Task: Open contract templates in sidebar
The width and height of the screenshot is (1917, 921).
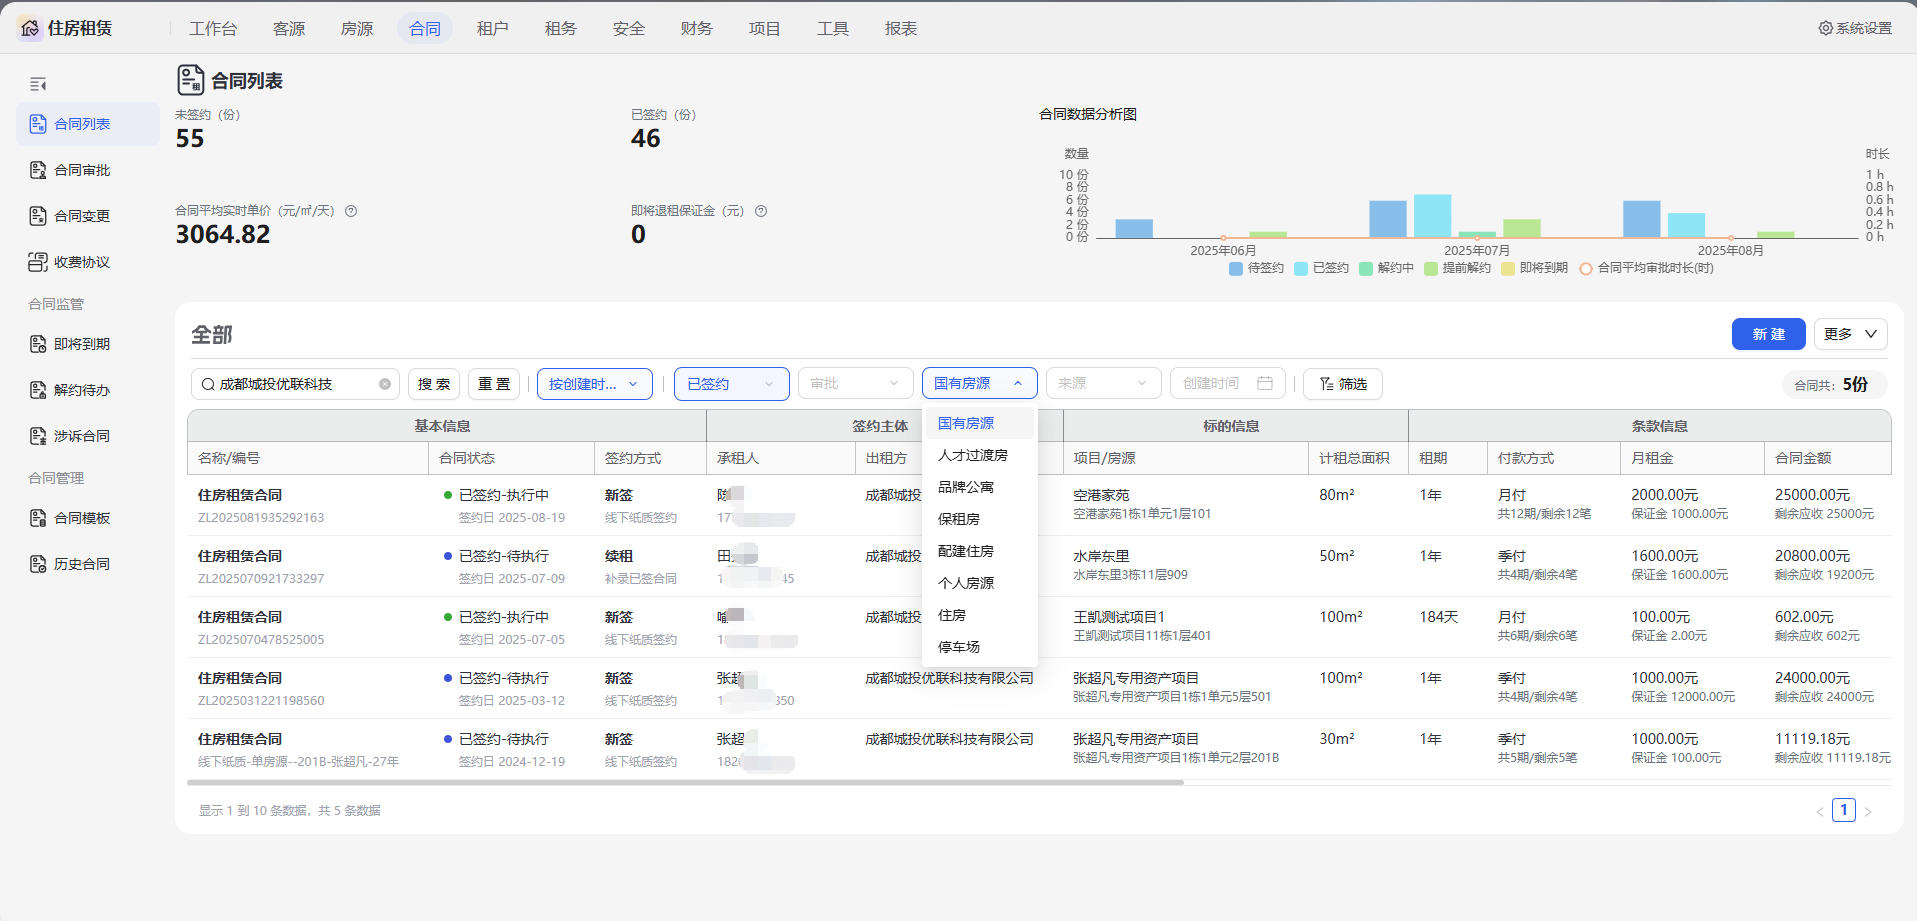Action: point(82,518)
